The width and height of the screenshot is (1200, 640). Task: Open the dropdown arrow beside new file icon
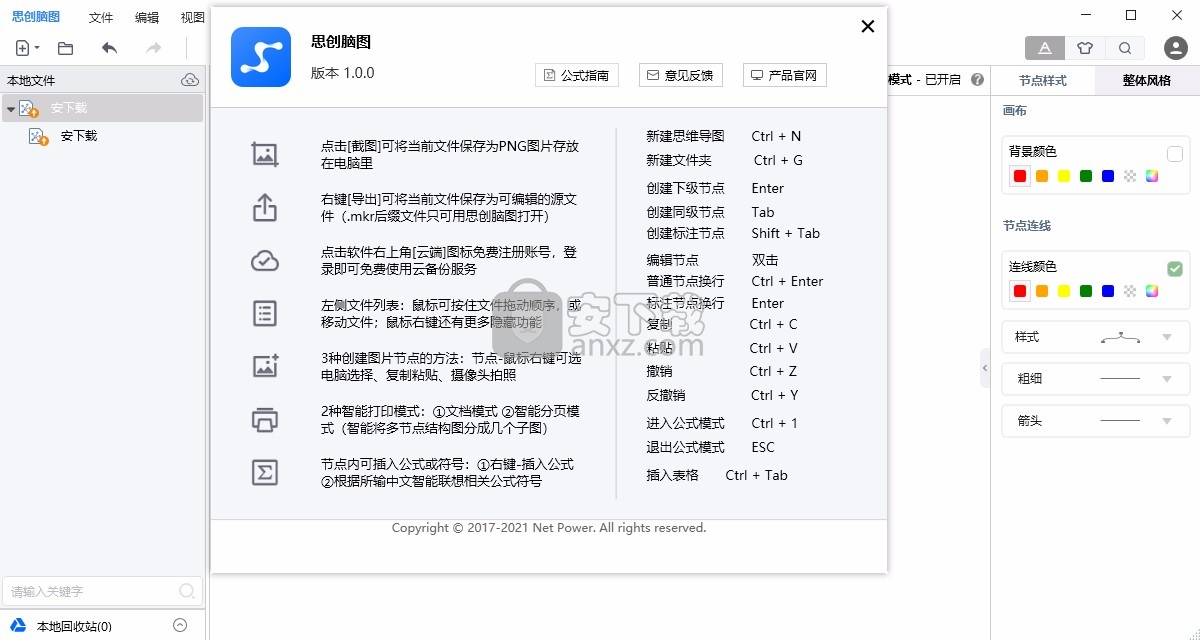(x=37, y=48)
